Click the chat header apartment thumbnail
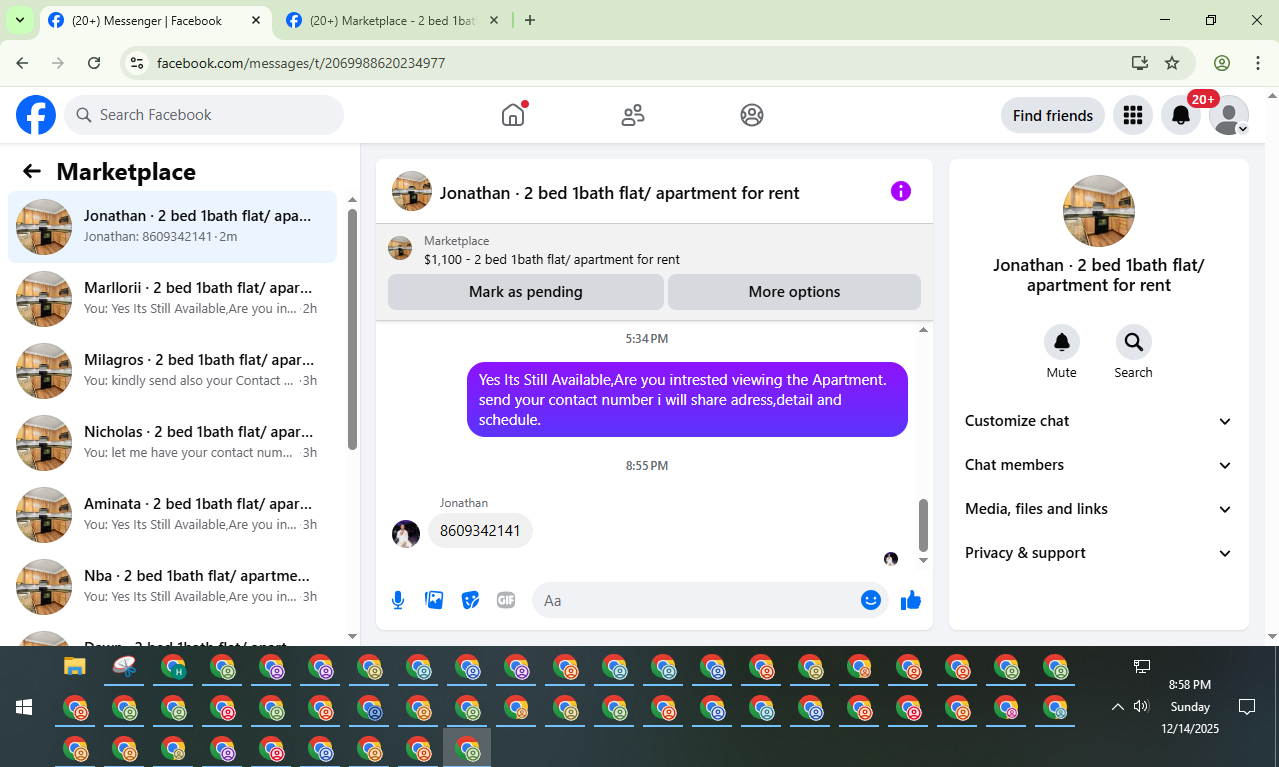The height and width of the screenshot is (767, 1279). pyautogui.click(x=412, y=191)
